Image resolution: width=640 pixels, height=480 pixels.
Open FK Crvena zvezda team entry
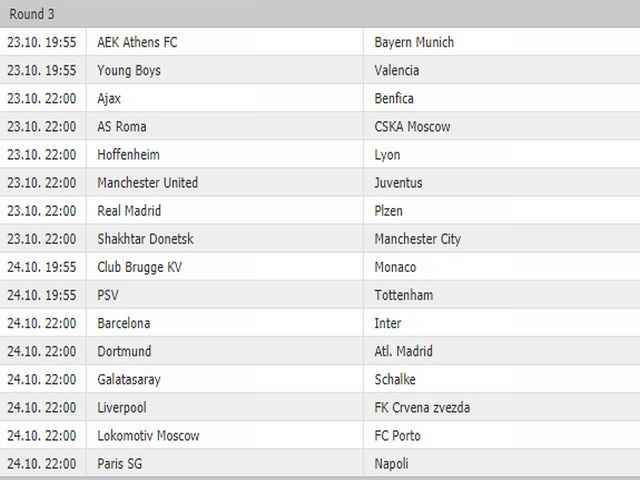click(422, 407)
